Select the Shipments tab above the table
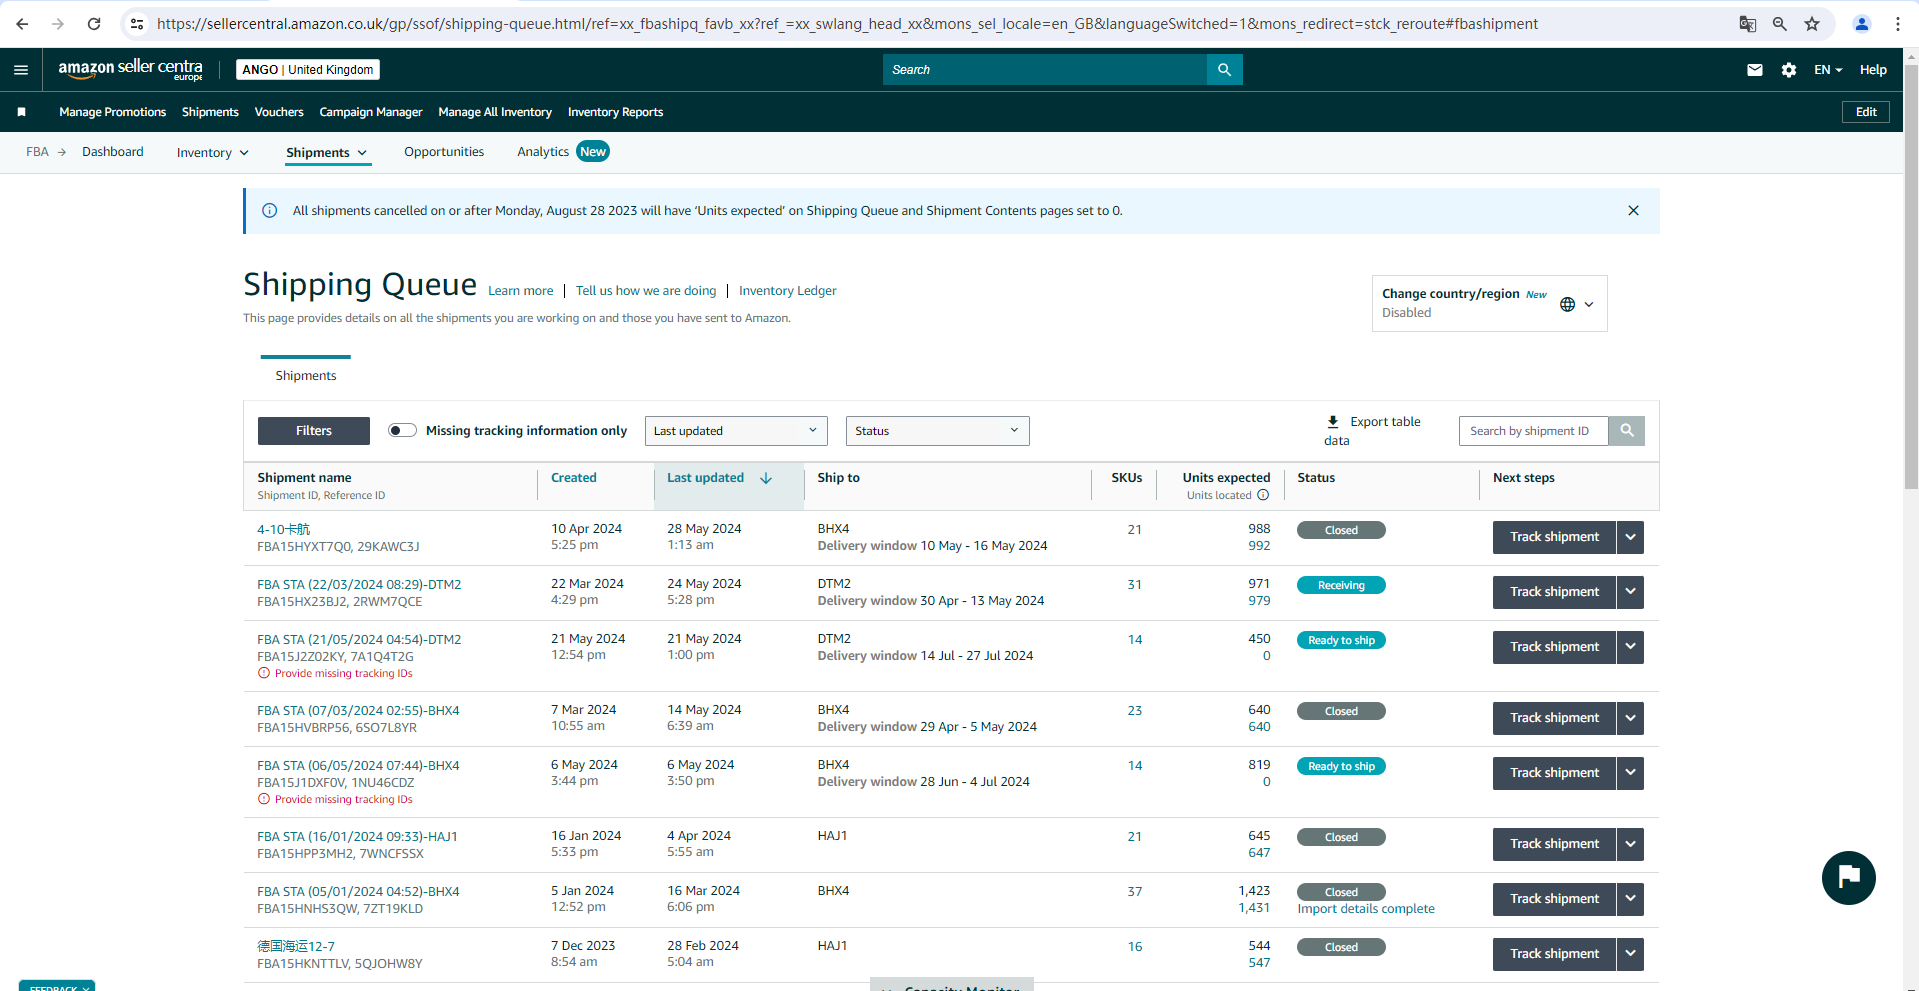The height and width of the screenshot is (991, 1919). point(306,376)
